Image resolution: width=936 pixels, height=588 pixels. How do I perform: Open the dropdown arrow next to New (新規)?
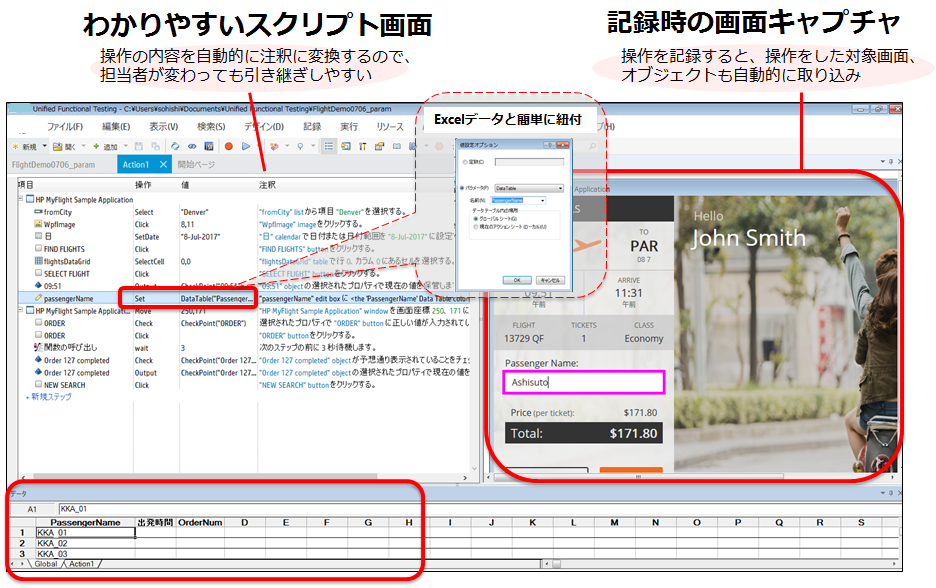point(43,146)
